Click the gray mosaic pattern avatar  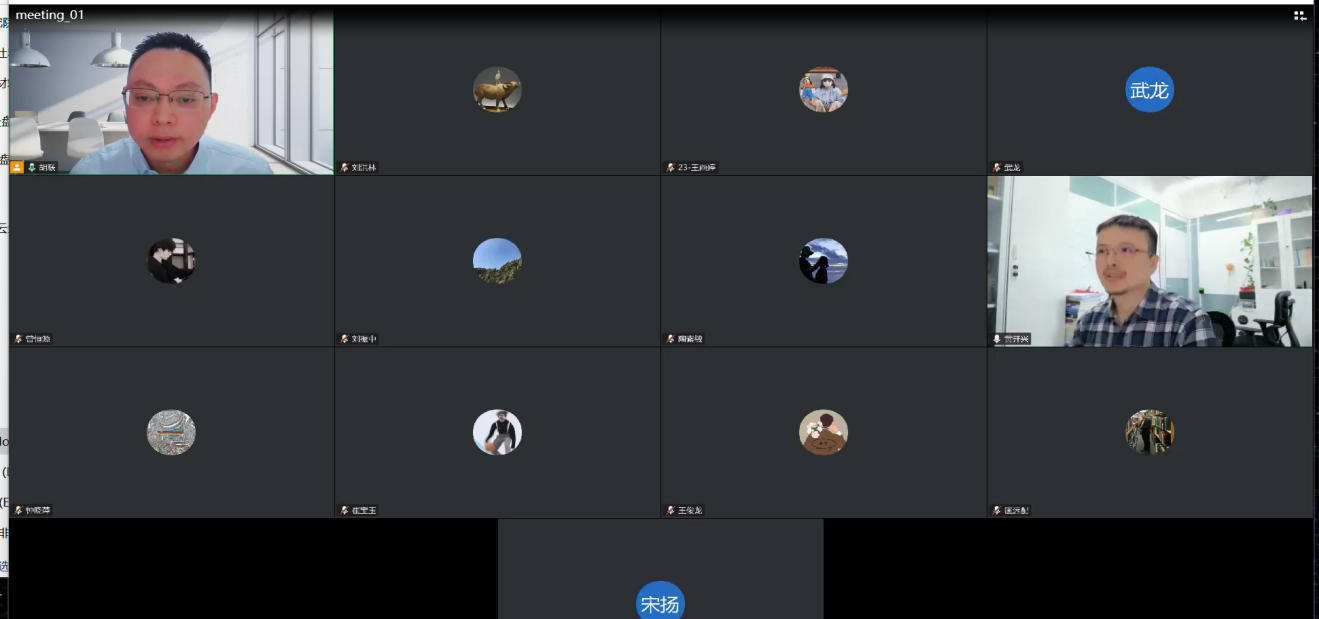click(171, 432)
